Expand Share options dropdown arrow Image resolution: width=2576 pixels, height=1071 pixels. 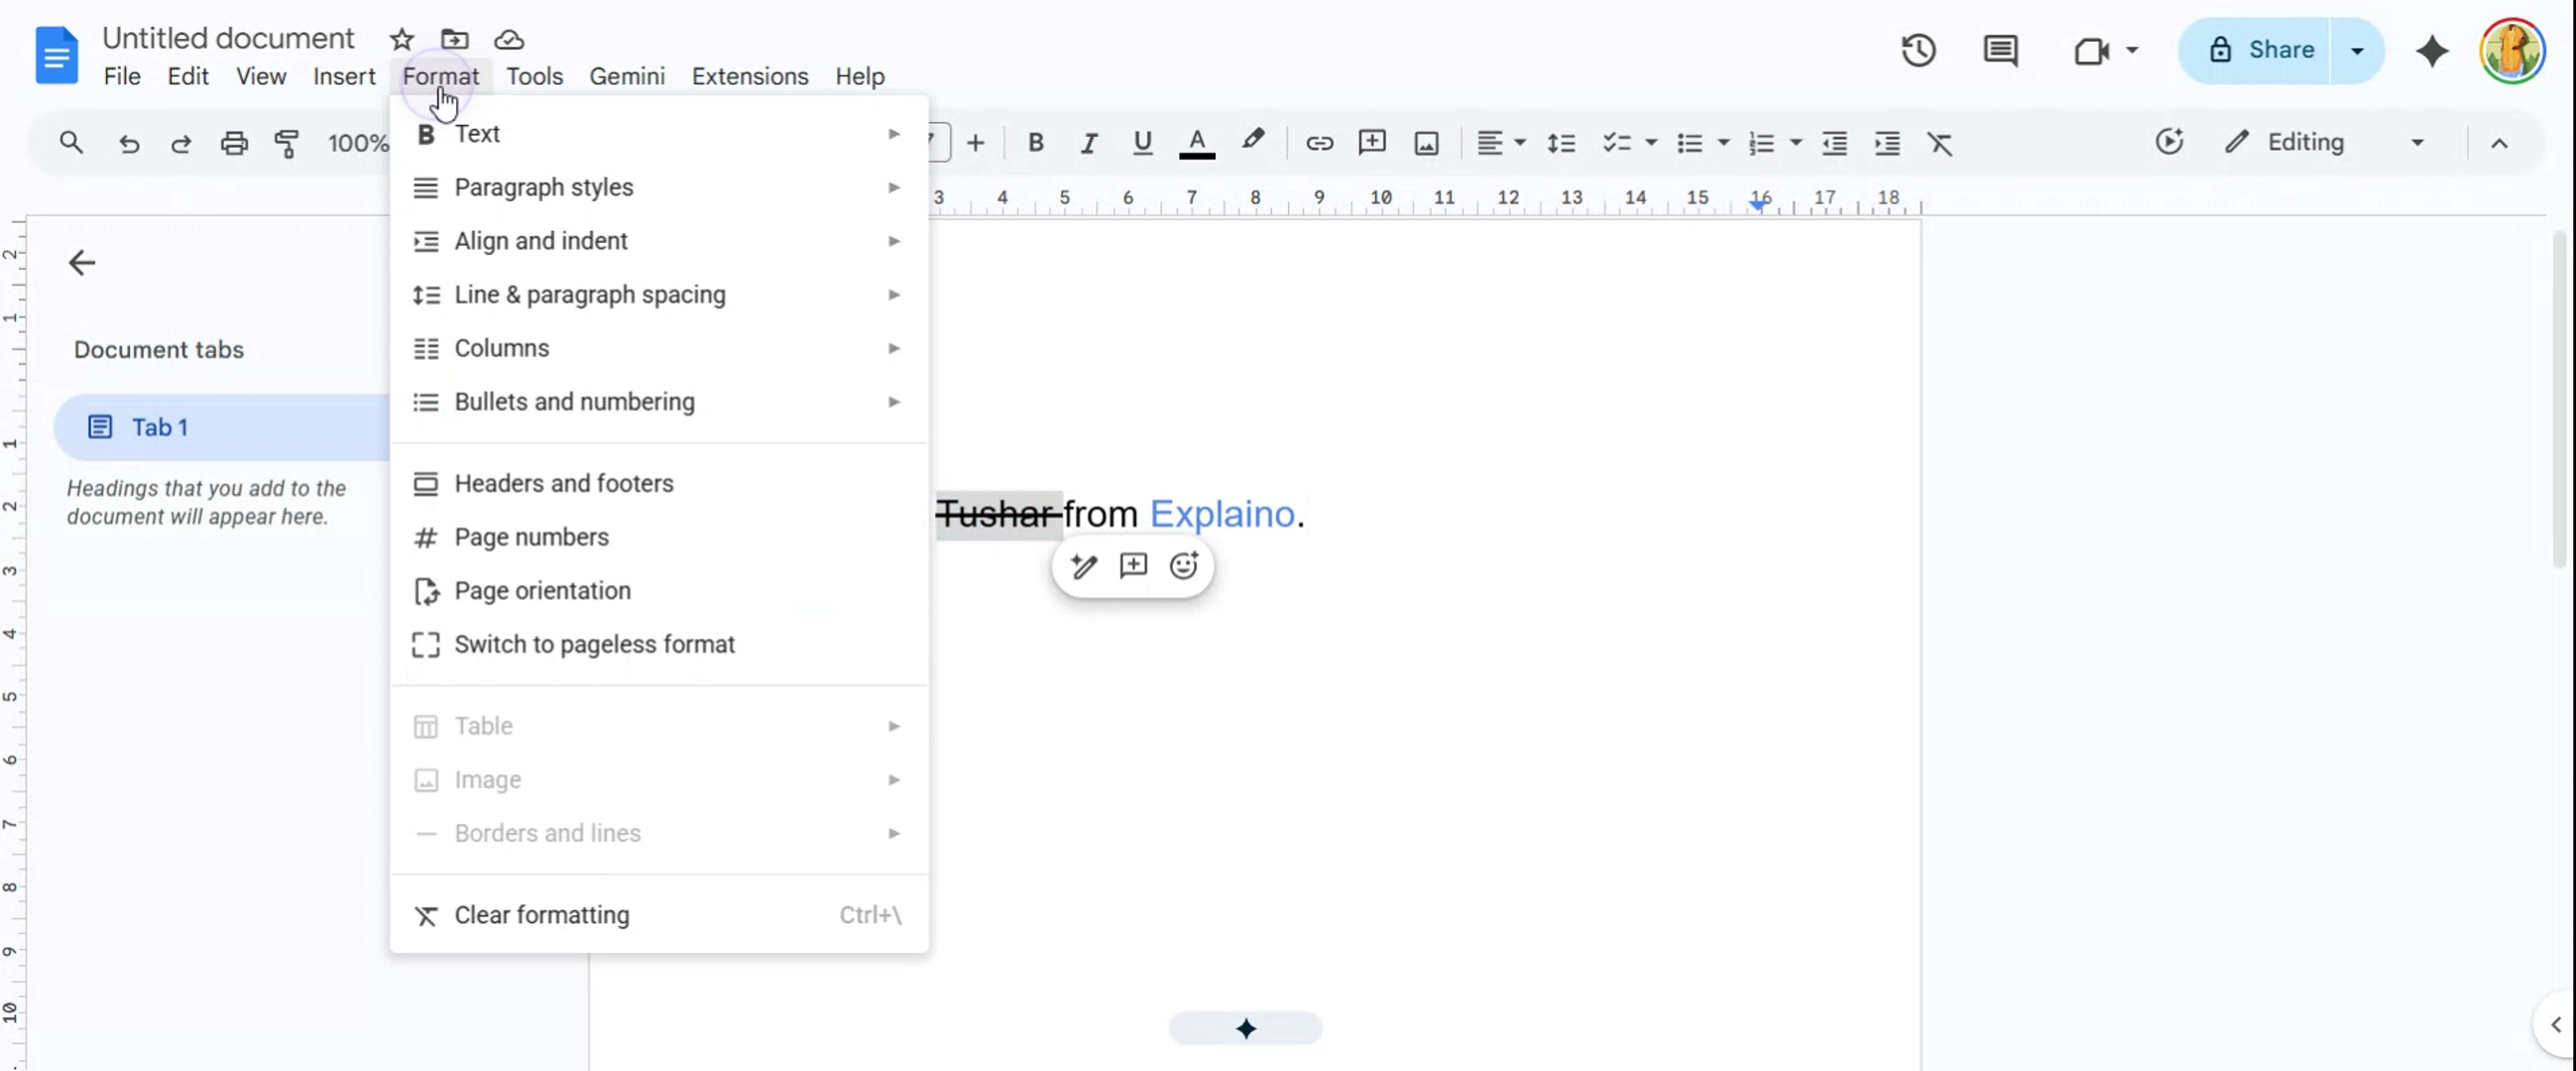pyautogui.click(x=2356, y=50)
